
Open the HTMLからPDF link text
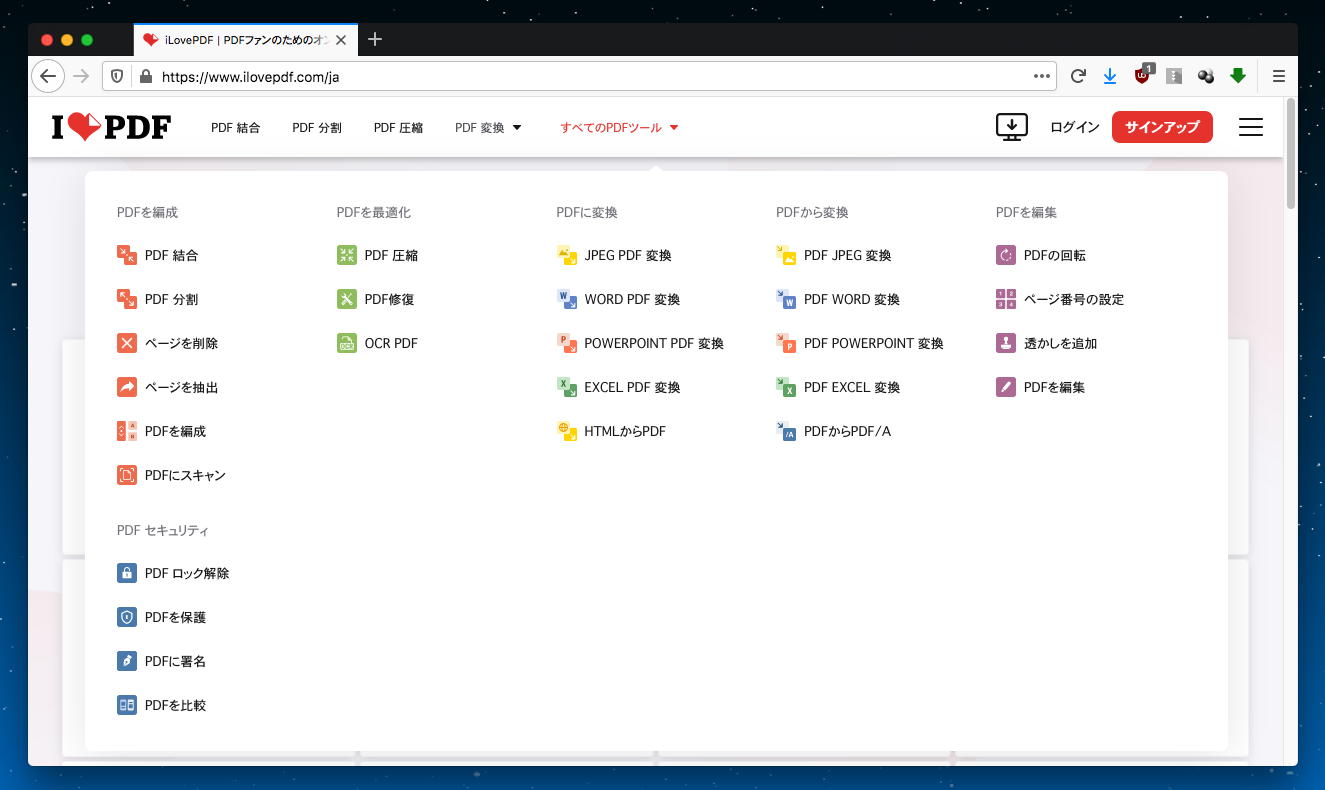(x=625, y=431)
